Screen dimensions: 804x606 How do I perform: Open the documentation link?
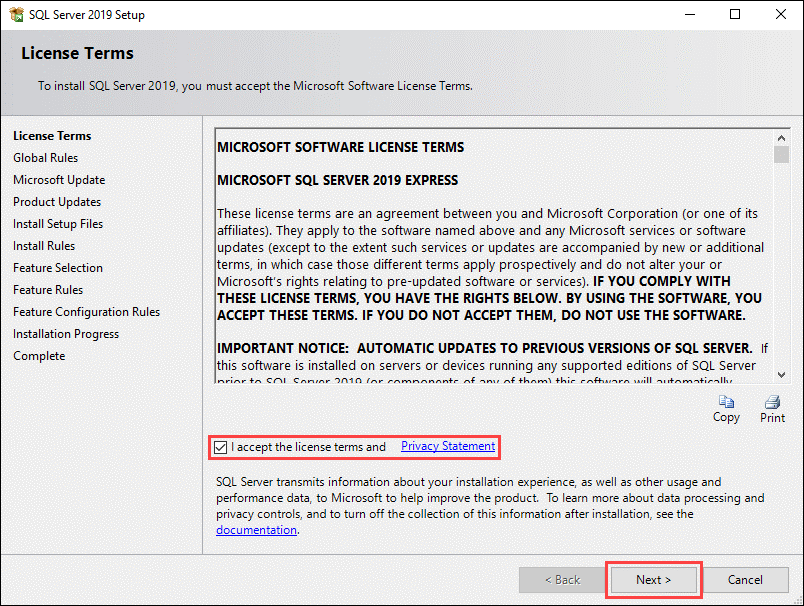(x=256, y=530)
